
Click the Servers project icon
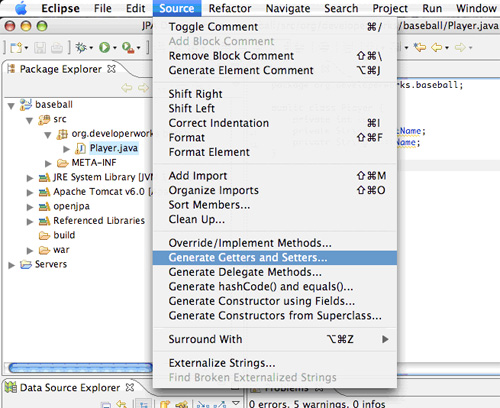coord(26,265)
